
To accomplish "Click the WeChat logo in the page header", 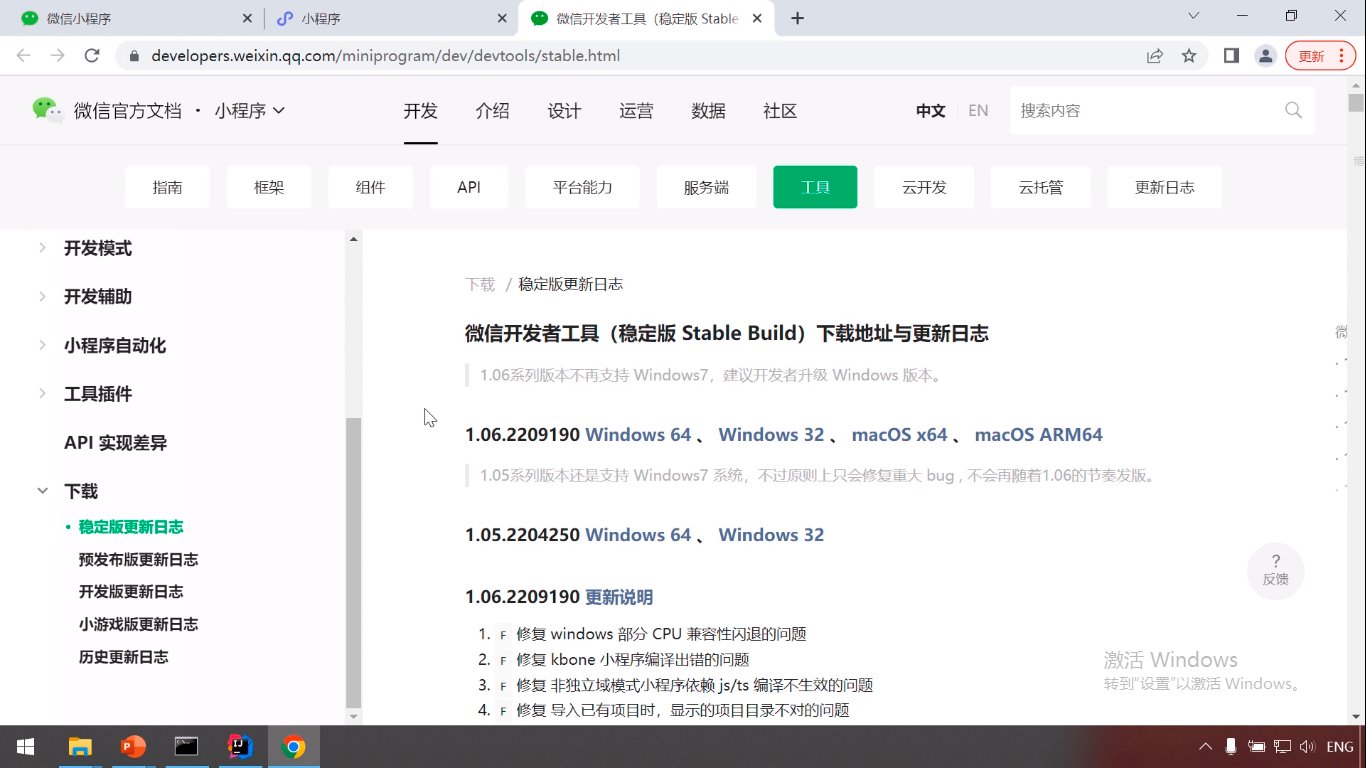I will [46, 110].
